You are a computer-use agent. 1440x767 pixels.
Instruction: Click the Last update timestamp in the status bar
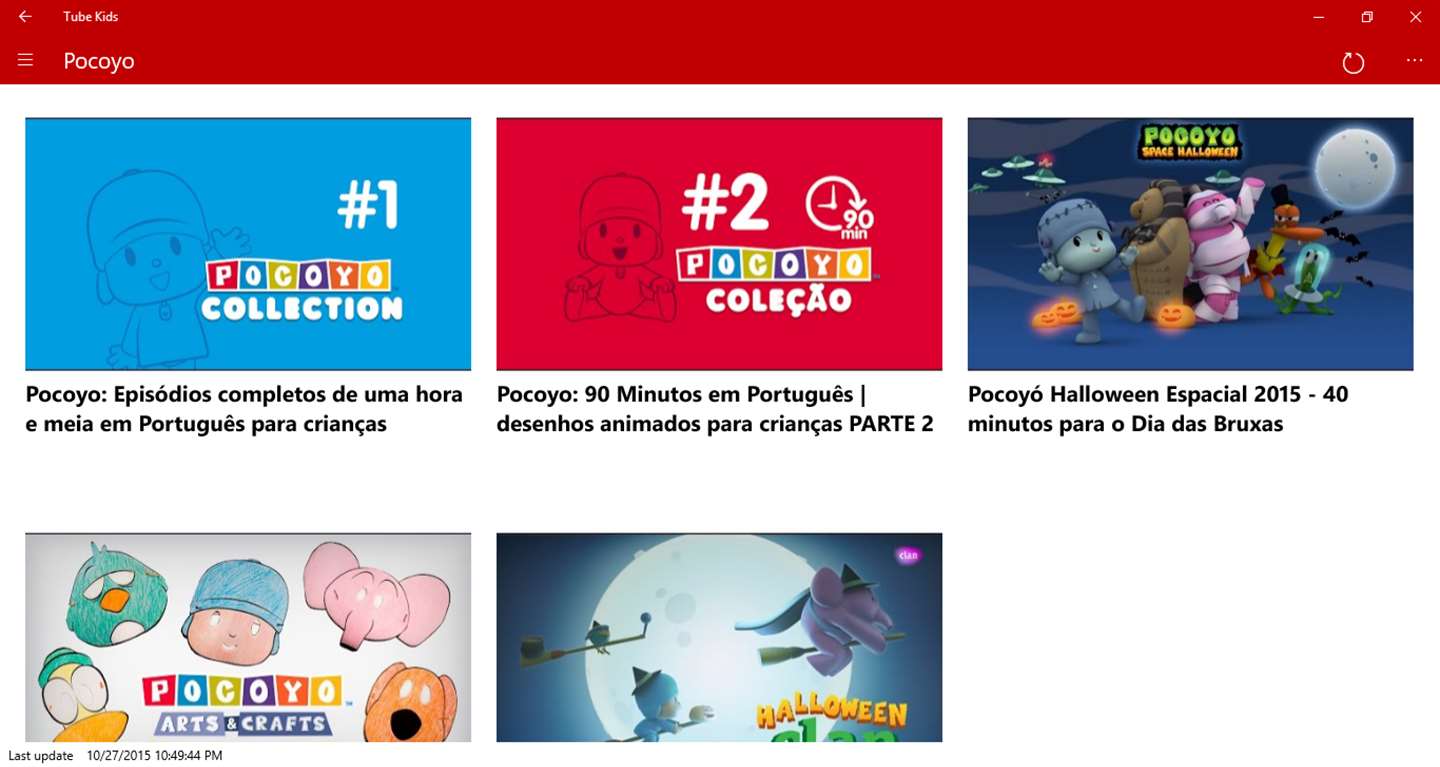[115, 756]
